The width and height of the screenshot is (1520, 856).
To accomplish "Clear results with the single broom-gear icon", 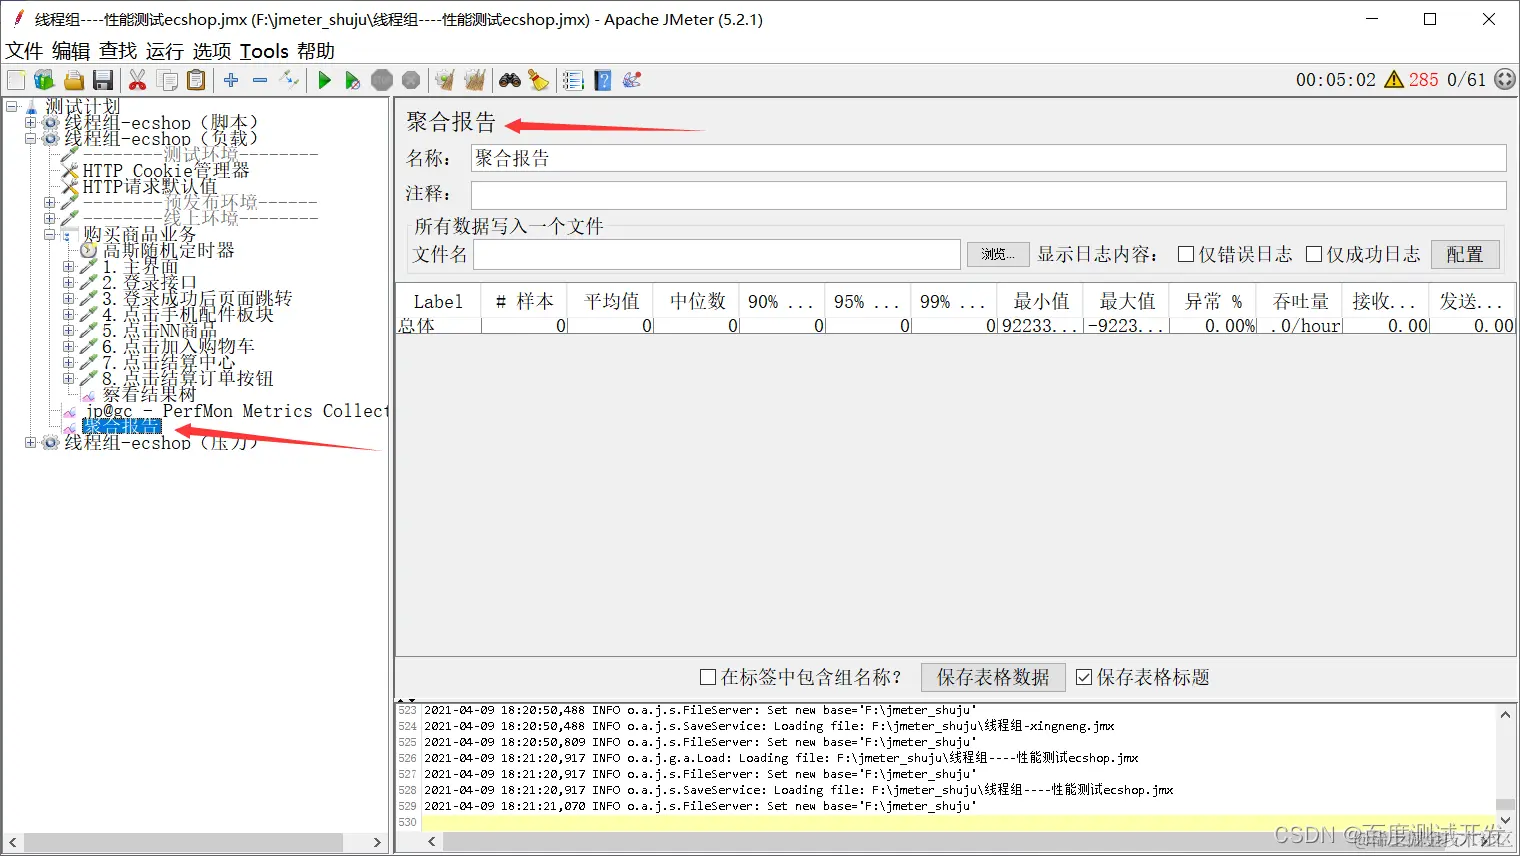I will coord(445,80).
